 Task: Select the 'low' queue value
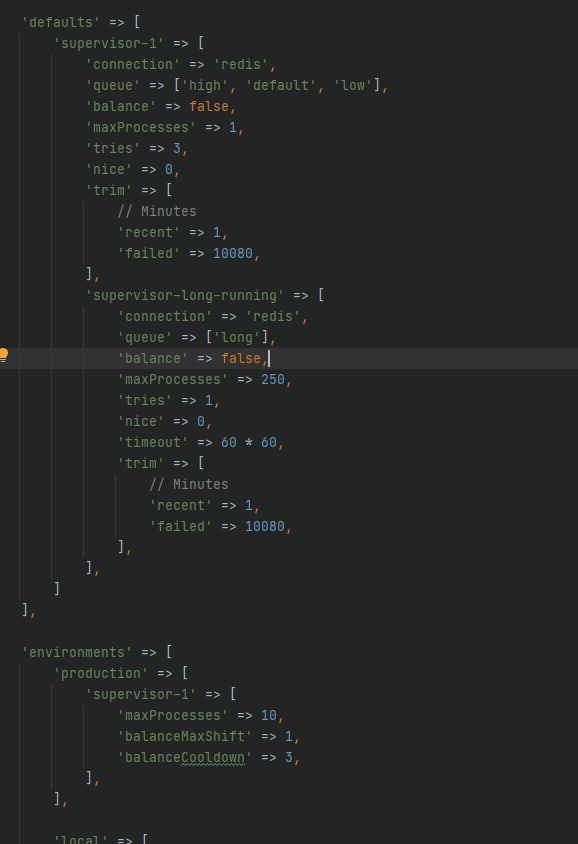click(x=353, y=85)
